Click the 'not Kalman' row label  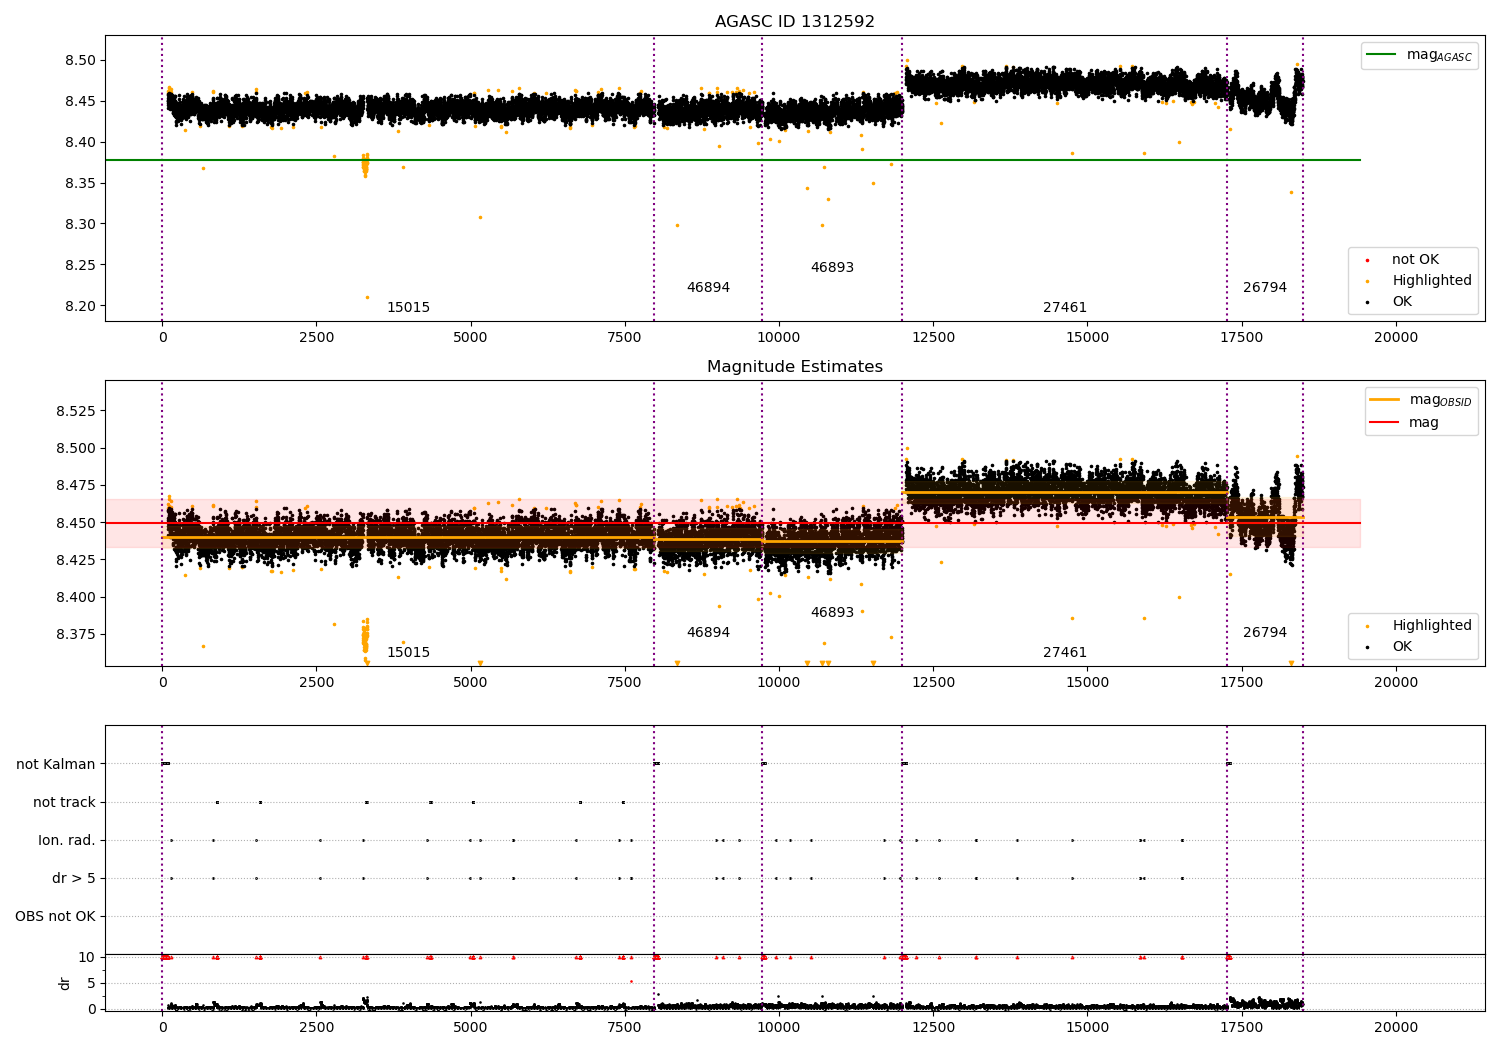(56, 764)
